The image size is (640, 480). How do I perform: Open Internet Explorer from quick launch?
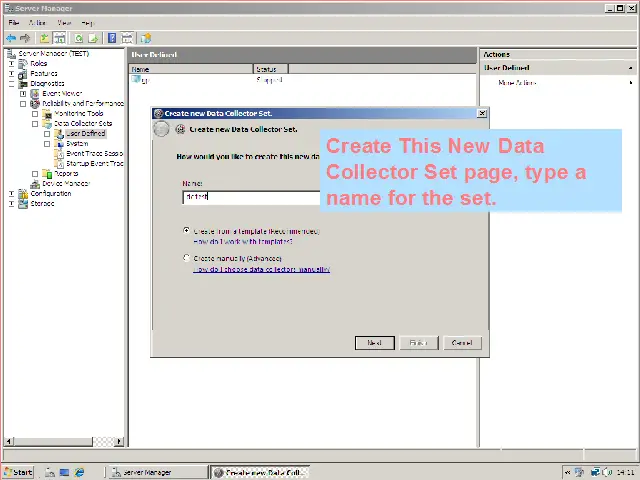coord(80,472)
